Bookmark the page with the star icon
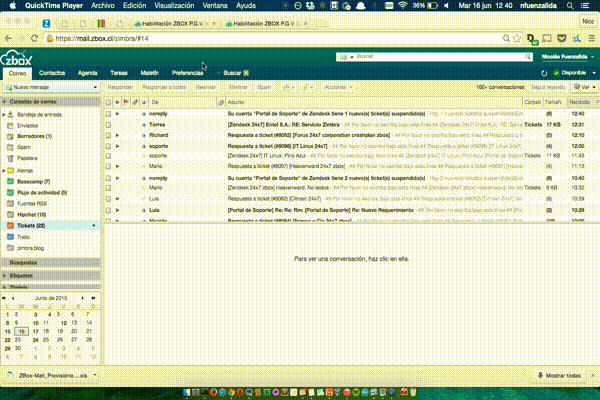The width and height of the screenshot is (600, 400). 517,38
